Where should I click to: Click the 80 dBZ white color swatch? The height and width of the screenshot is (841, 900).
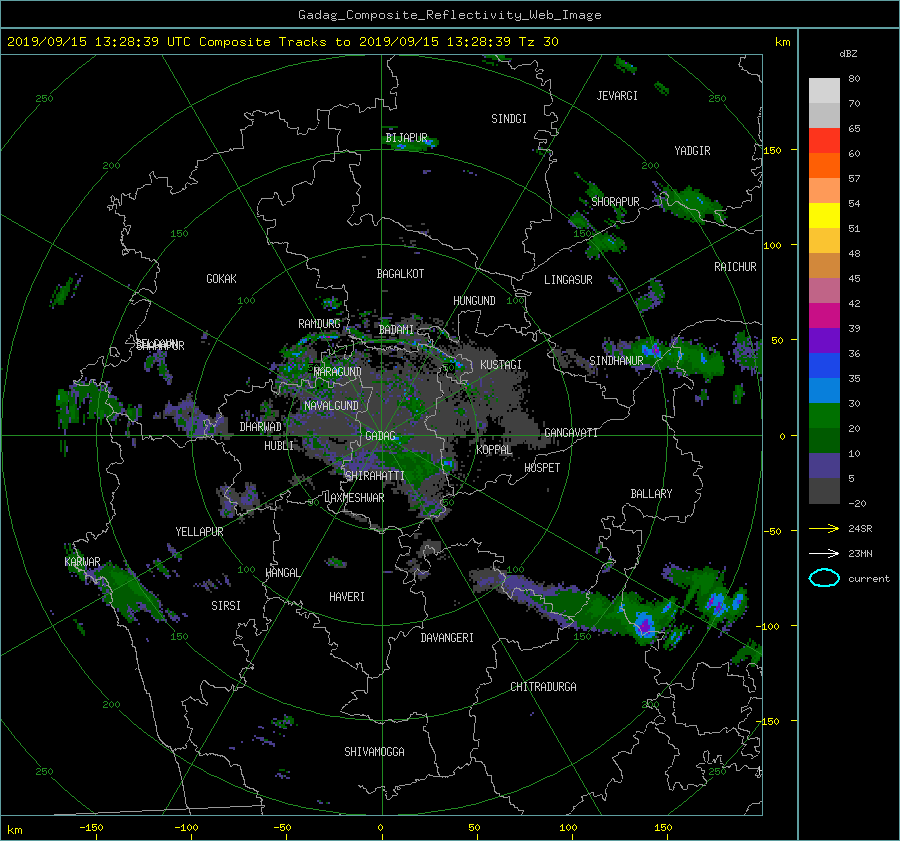824,90
